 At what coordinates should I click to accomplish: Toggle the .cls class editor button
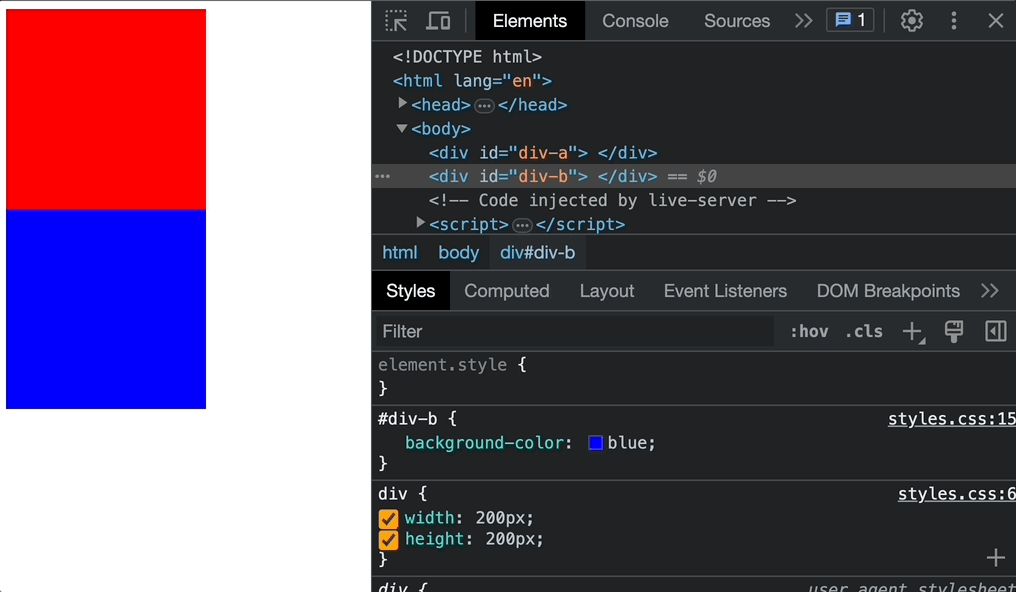tap(863, 332)
